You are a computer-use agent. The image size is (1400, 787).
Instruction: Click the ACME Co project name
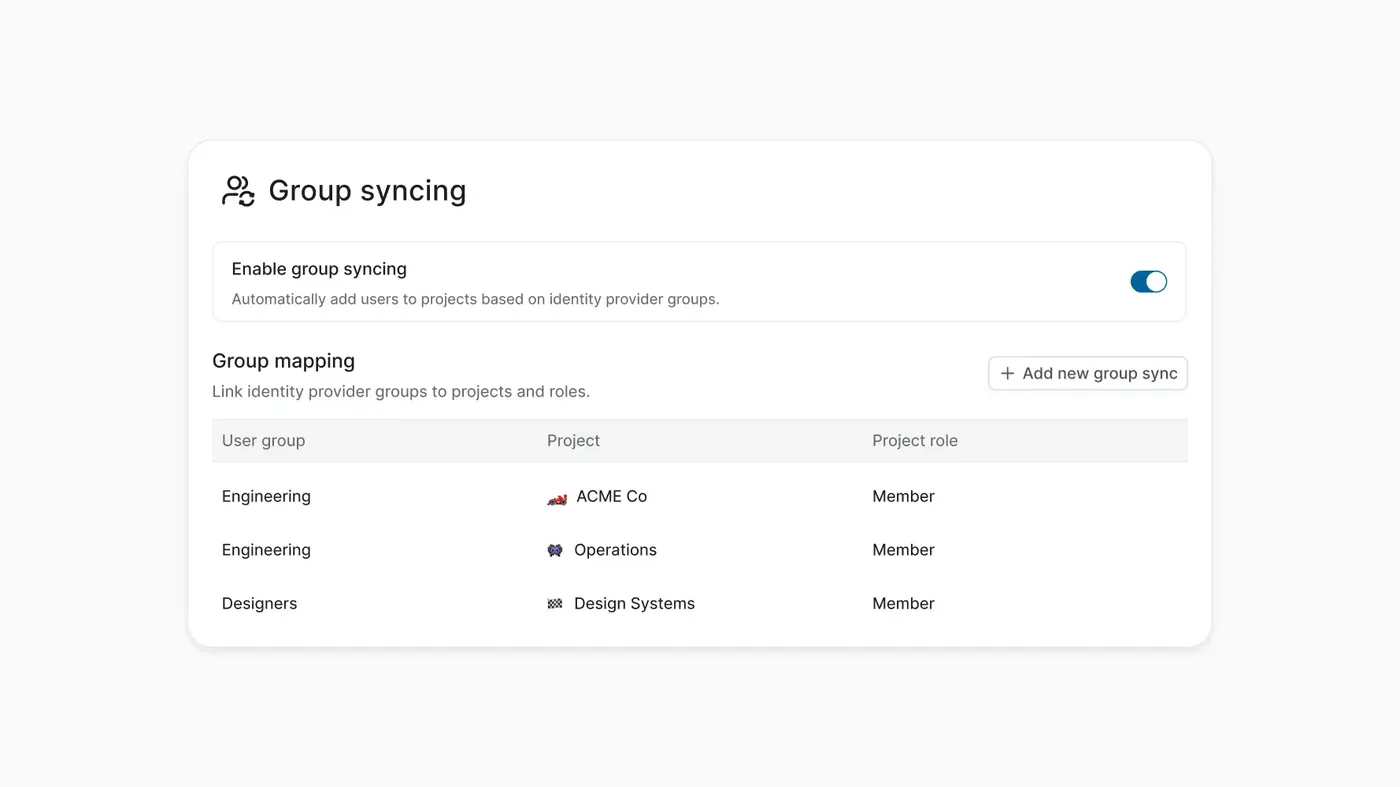click(612, 497)
